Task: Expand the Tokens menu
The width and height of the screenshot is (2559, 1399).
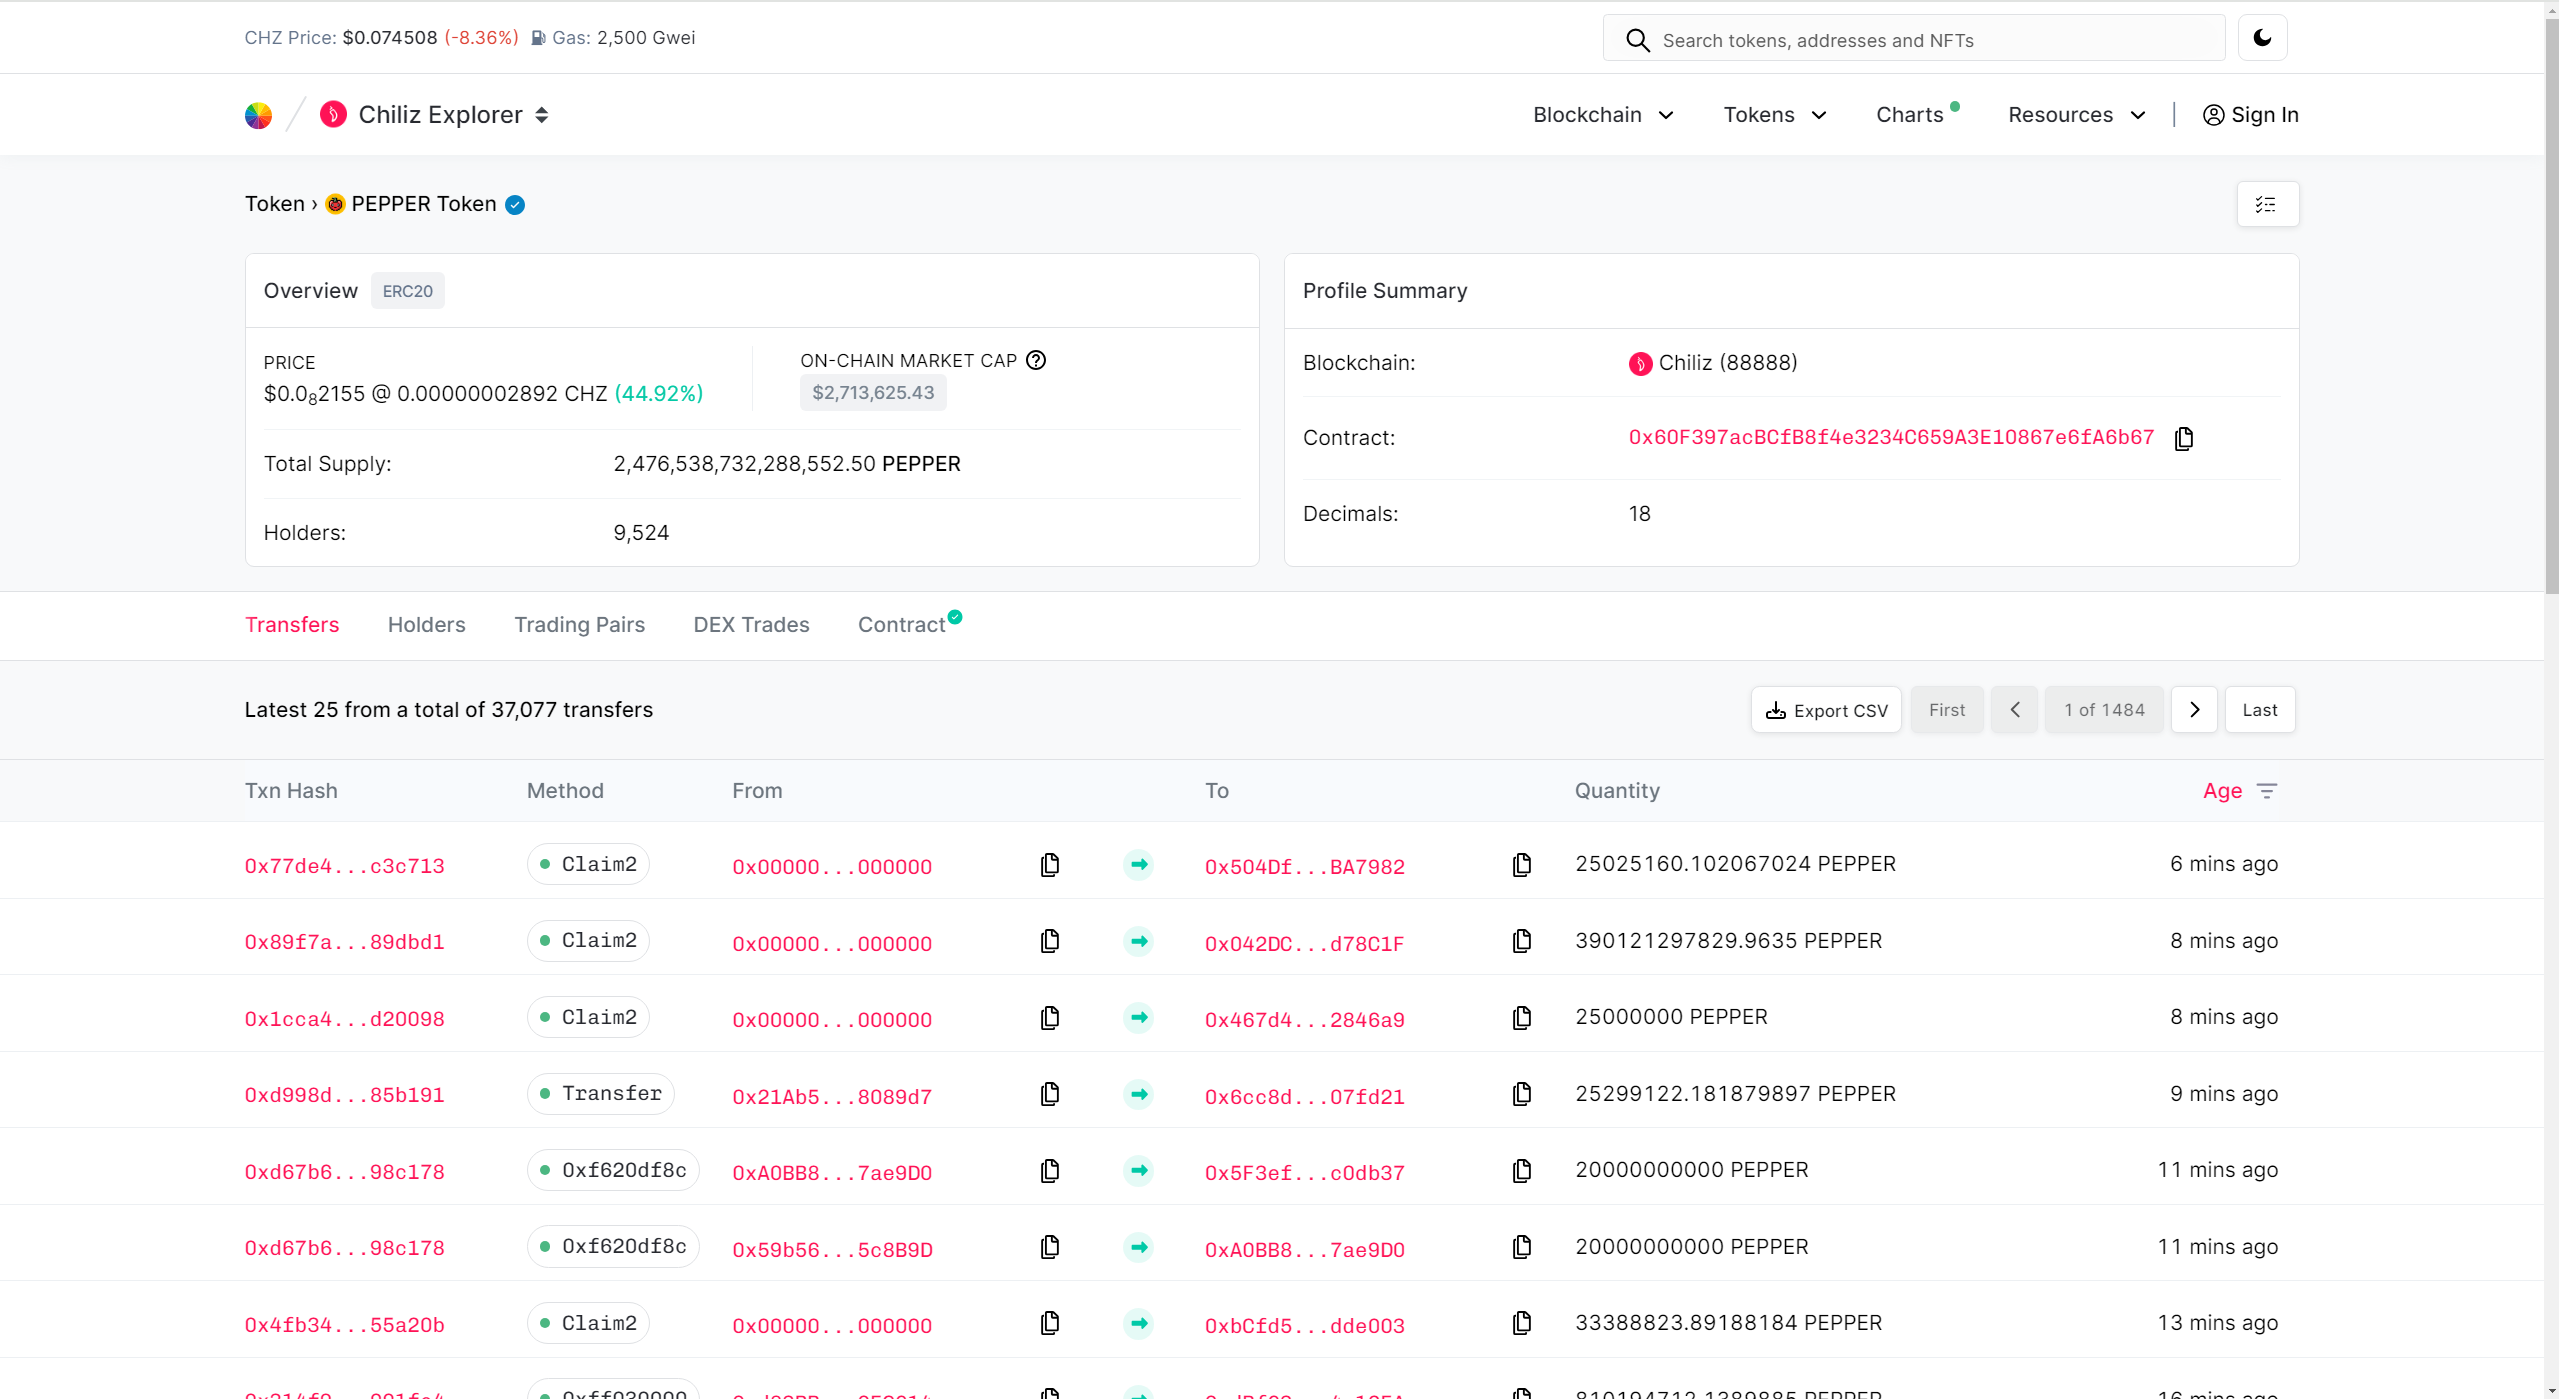Action: click(x=1775, y=115)
